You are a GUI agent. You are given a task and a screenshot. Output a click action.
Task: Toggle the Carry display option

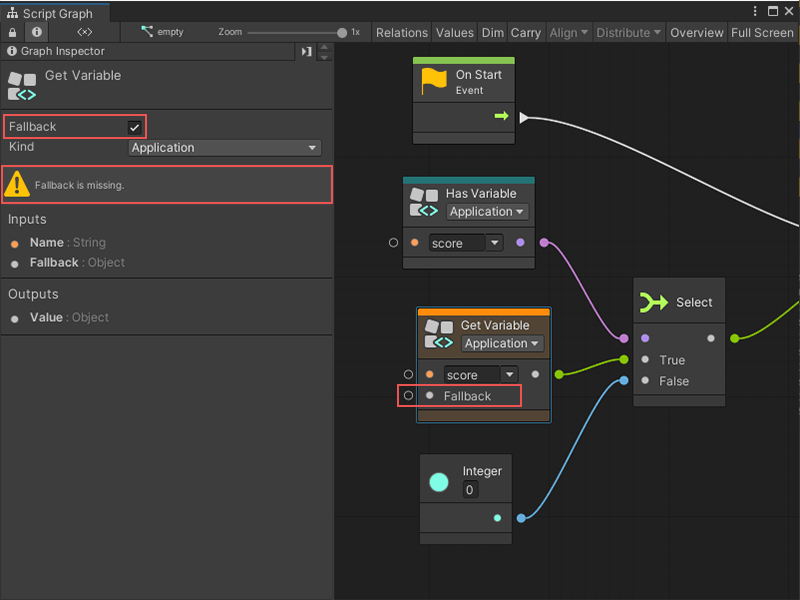click(526, 32)
